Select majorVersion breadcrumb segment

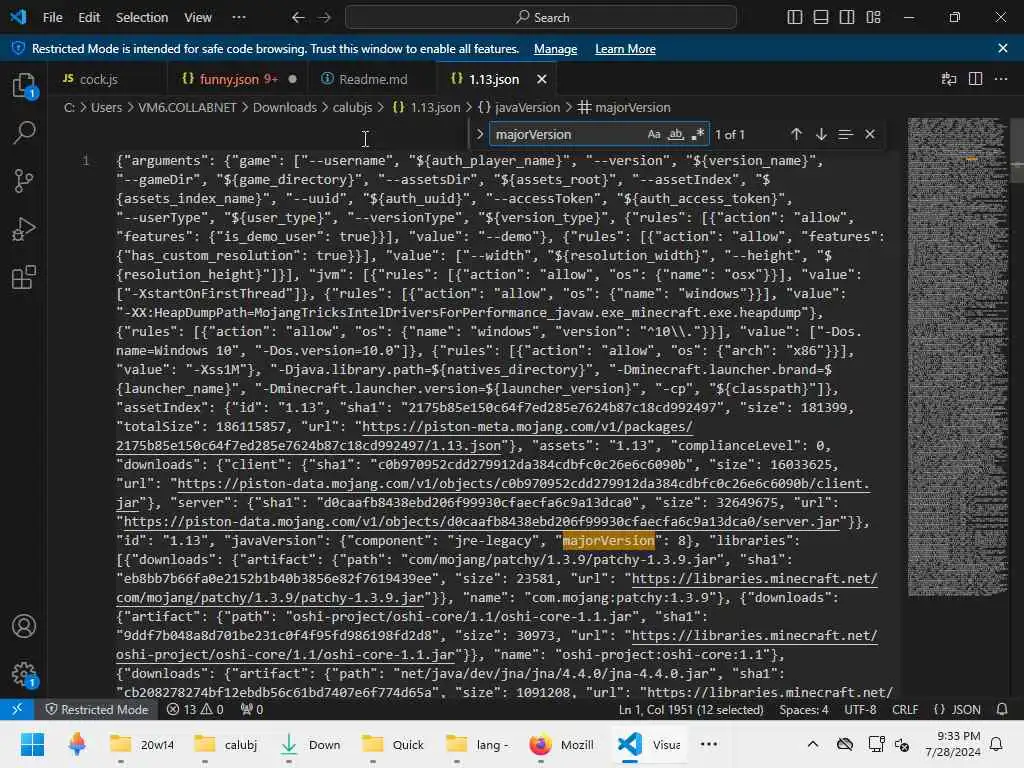pyautogui.click(x=625, y=107)
